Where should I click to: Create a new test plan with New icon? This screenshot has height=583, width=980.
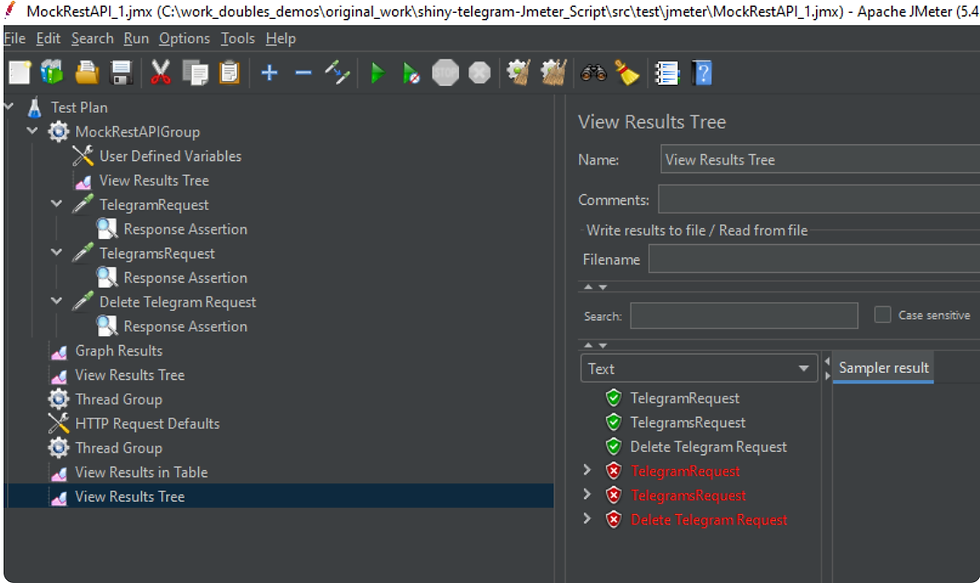(x=19, y=73)
